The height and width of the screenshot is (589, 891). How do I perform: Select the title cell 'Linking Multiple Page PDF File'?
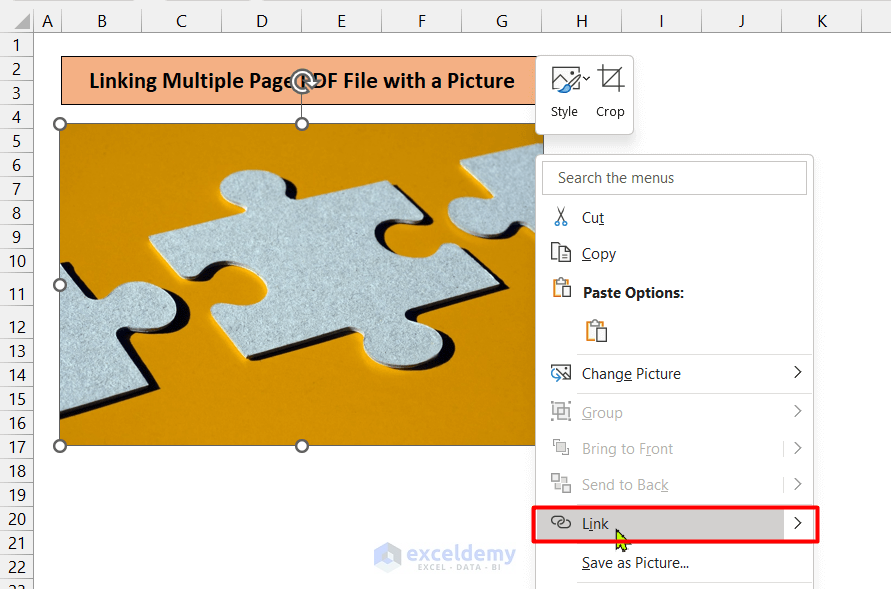[299, 81]
